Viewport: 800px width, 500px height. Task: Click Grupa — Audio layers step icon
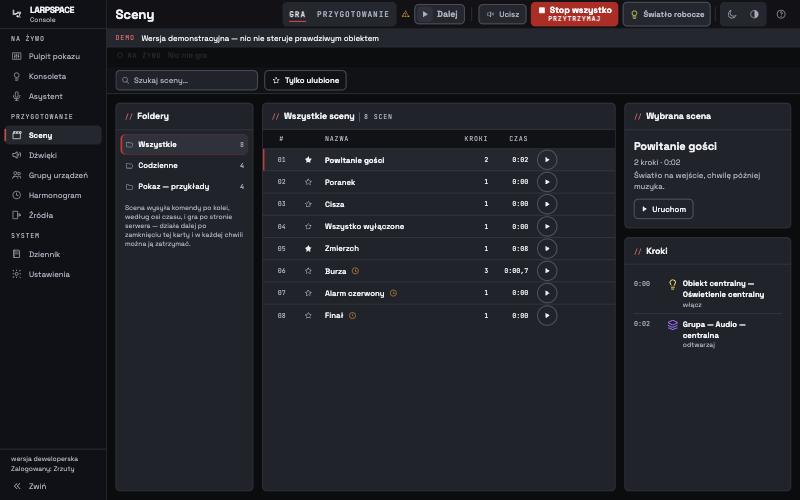672,324
